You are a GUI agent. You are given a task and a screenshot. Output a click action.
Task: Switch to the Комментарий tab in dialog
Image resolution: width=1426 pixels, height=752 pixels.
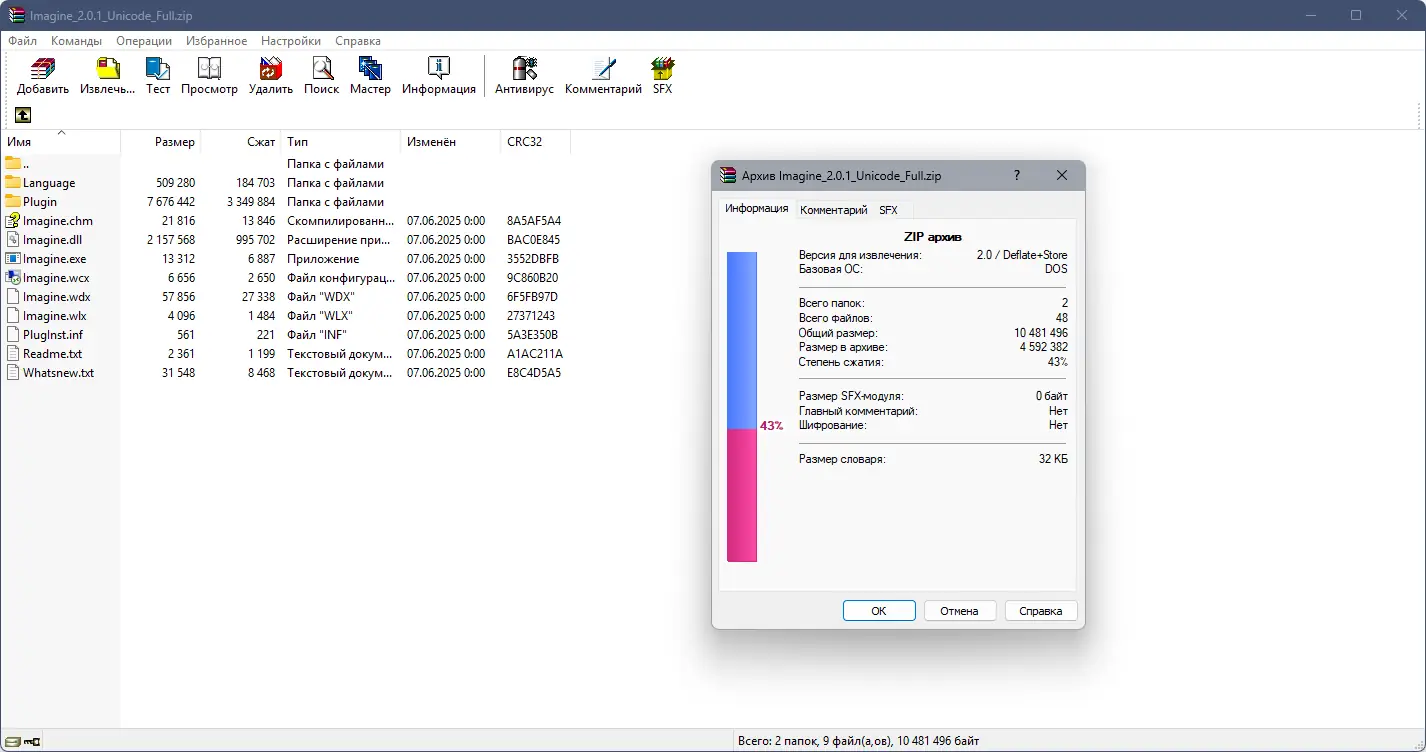pyautogui.click(x=834, y=210)
